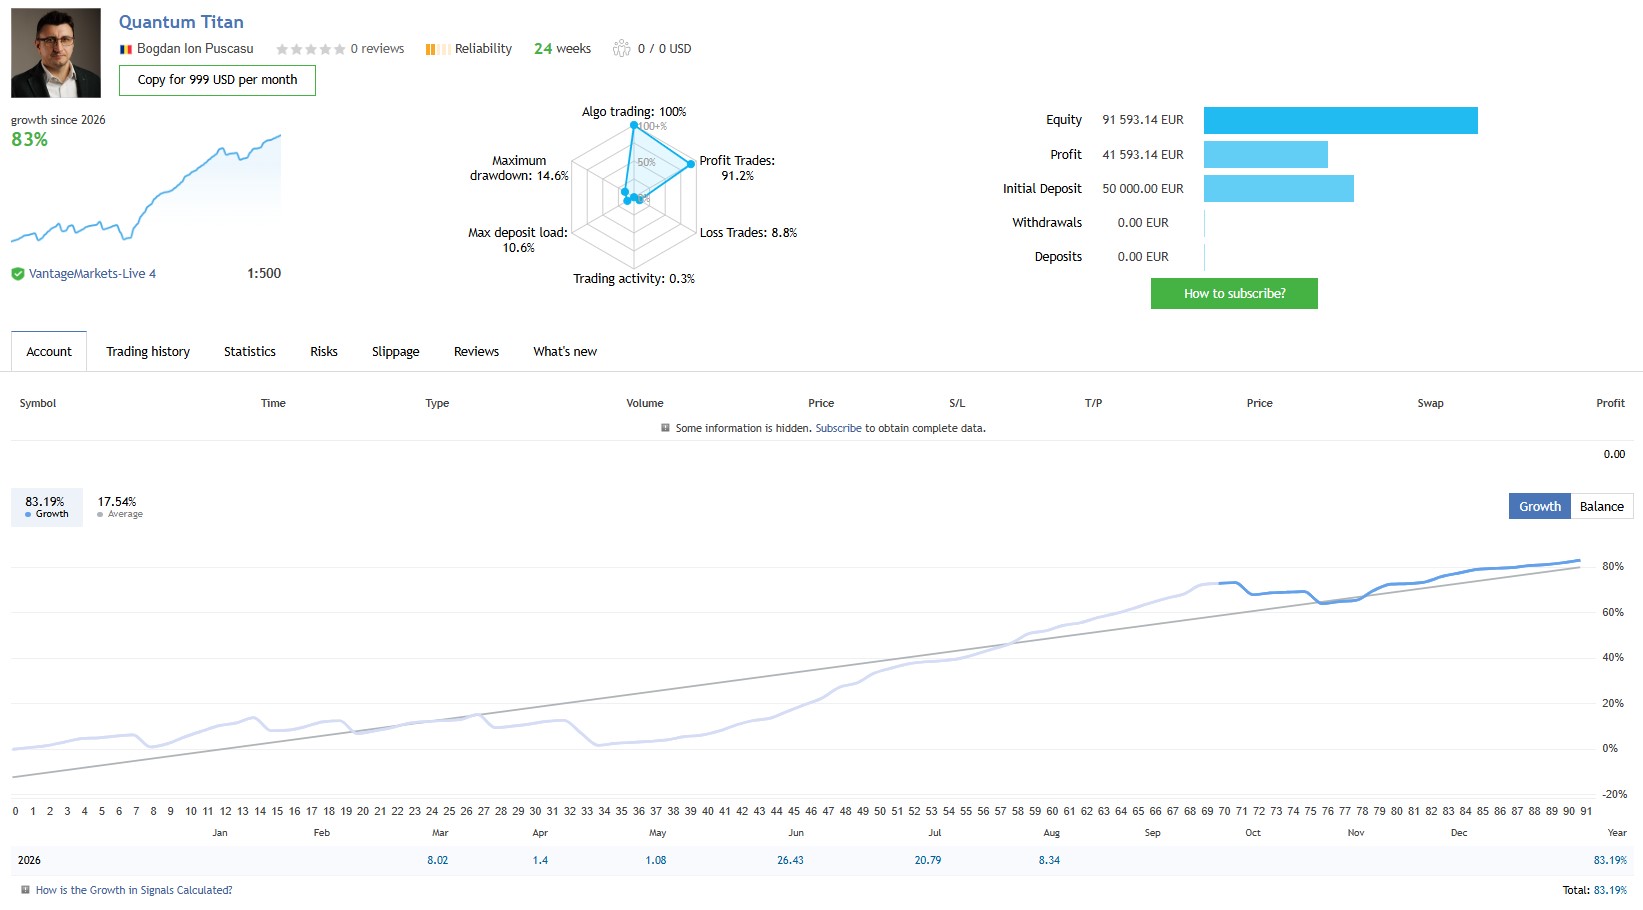Click the Romanian flag icon beside author name

(x=126, y=49)
